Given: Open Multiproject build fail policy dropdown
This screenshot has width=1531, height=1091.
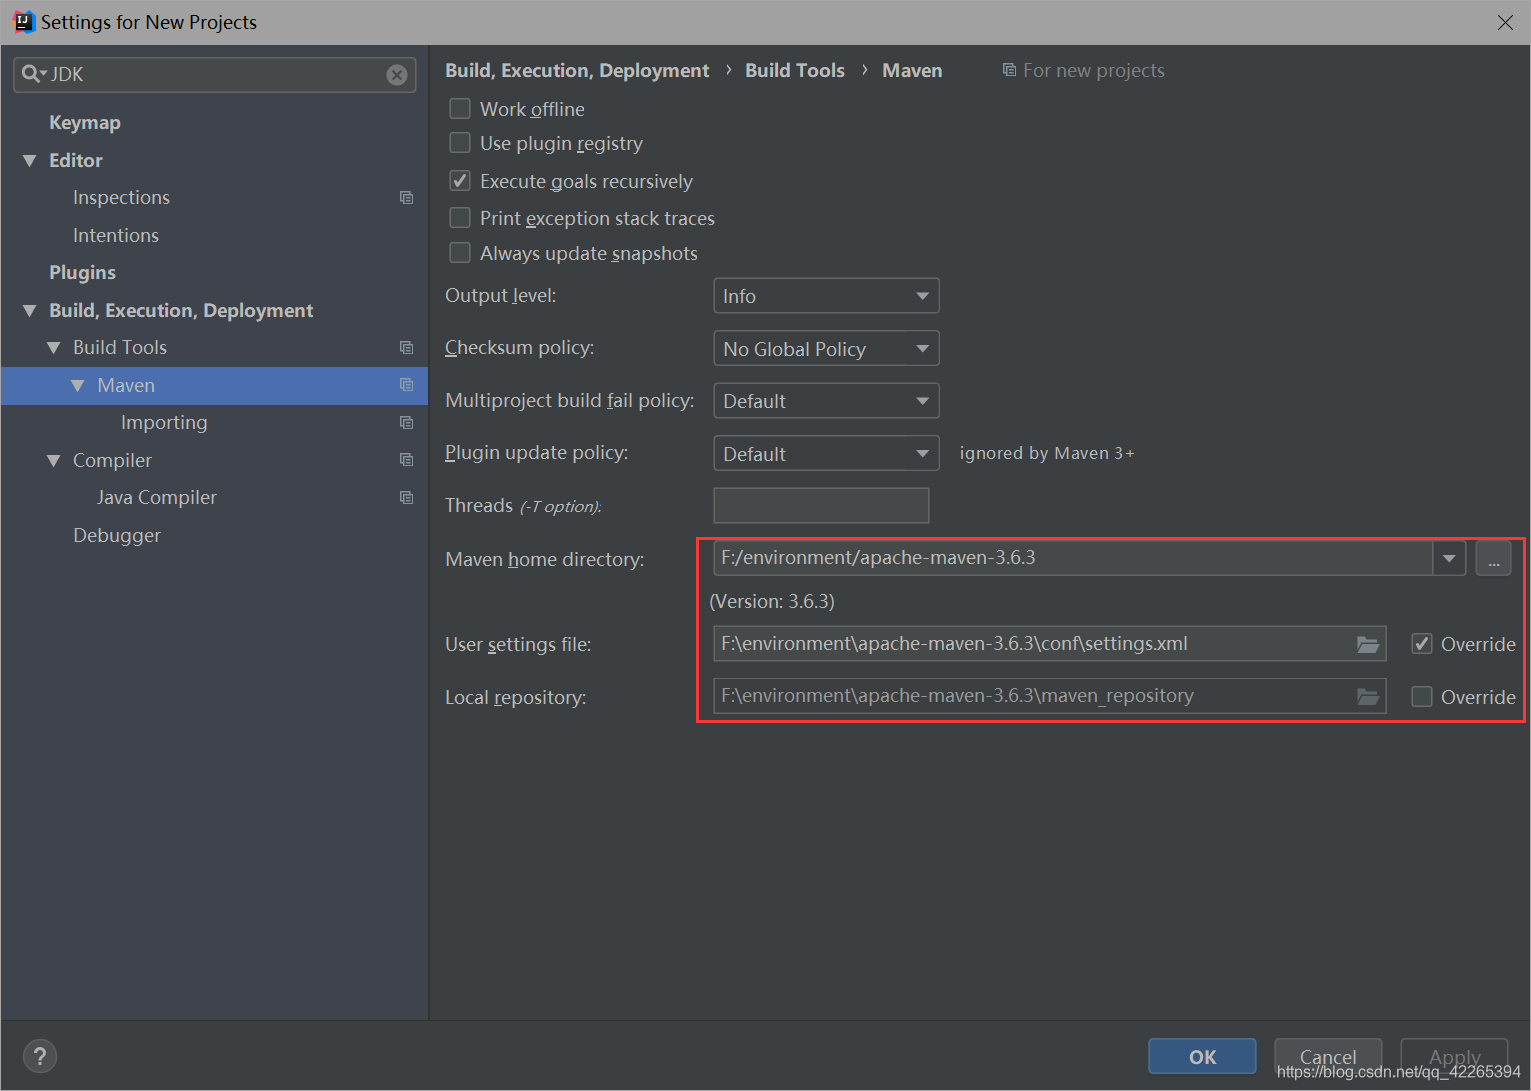Looking at the screenshot, I should click(x=826, y=401).
